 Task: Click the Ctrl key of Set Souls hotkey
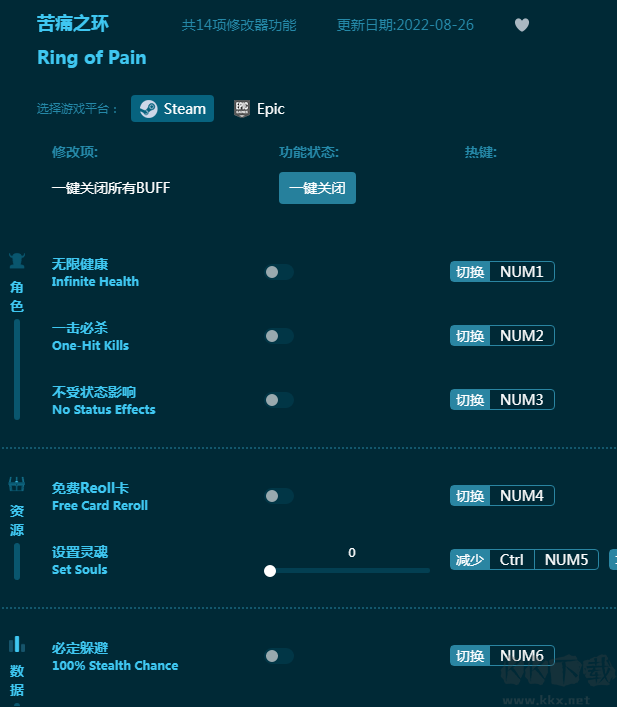tap(512, 560)
